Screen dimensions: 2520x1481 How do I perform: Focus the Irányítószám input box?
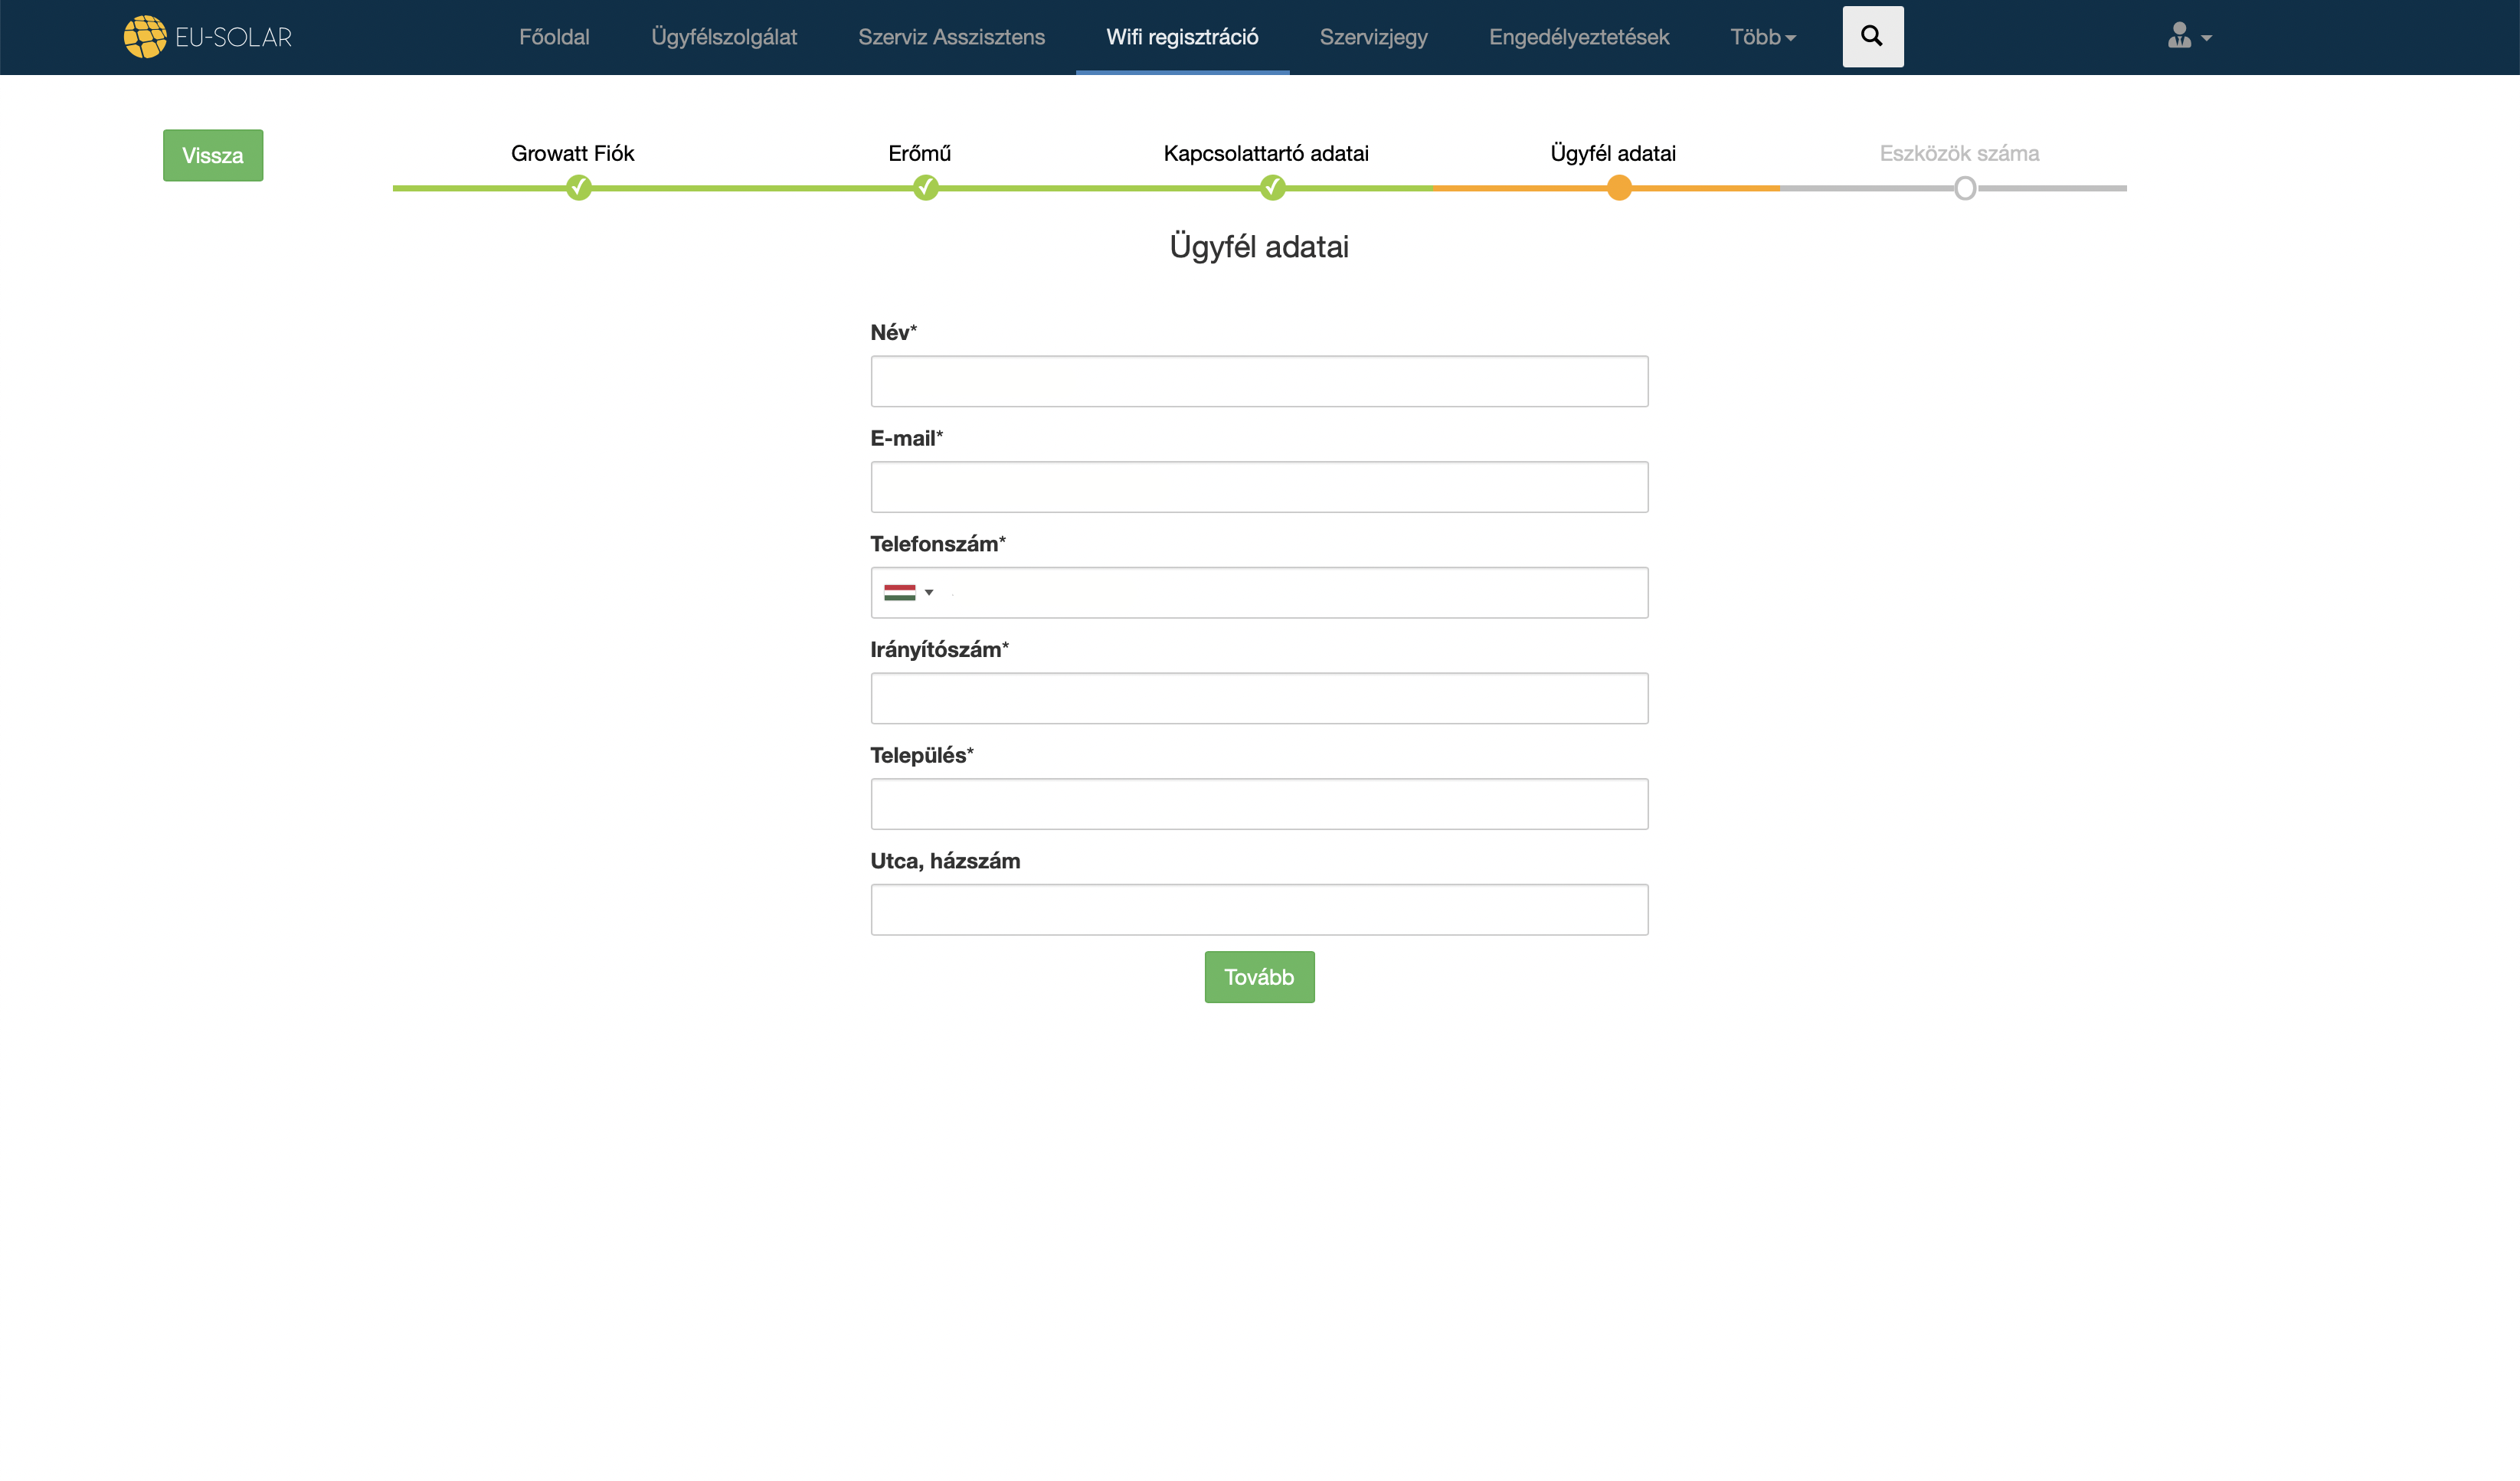click(1259, 698)
